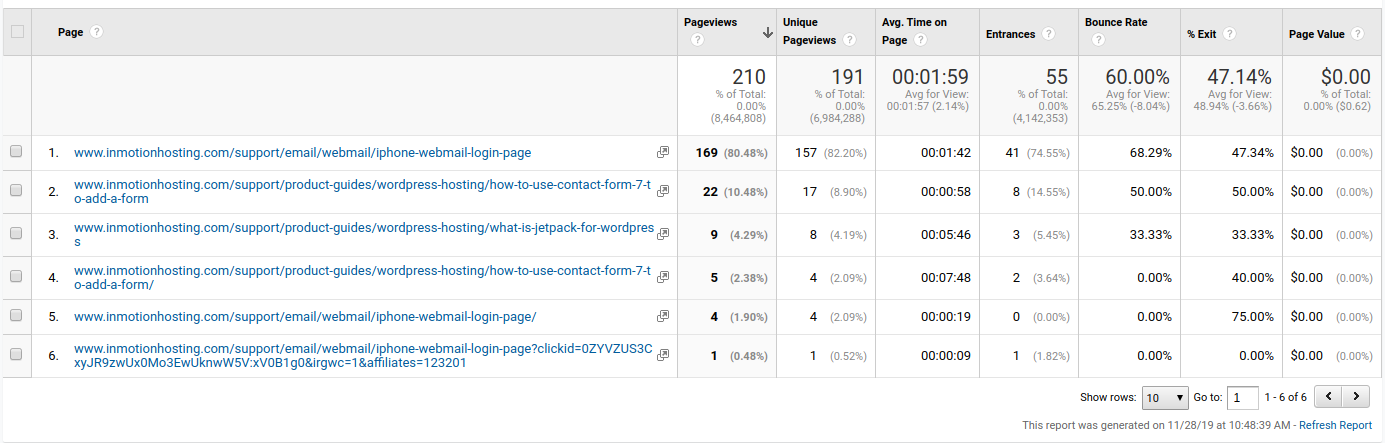Open the Show rows dropdown
The width and height of the screenshot is (1385, 443).
tap(1163, 397)
